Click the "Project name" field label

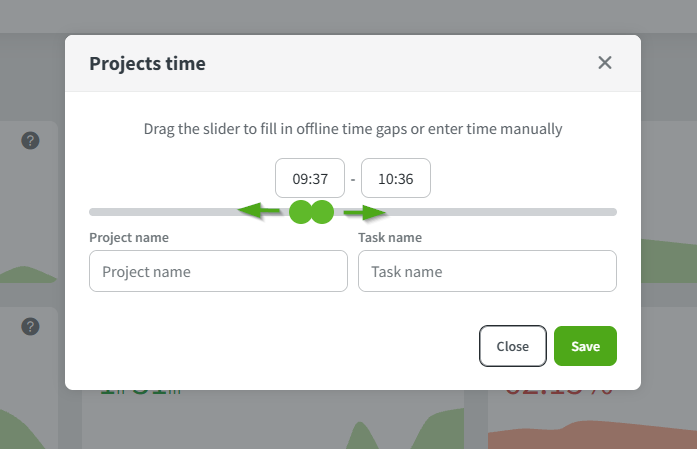point(129,238)
